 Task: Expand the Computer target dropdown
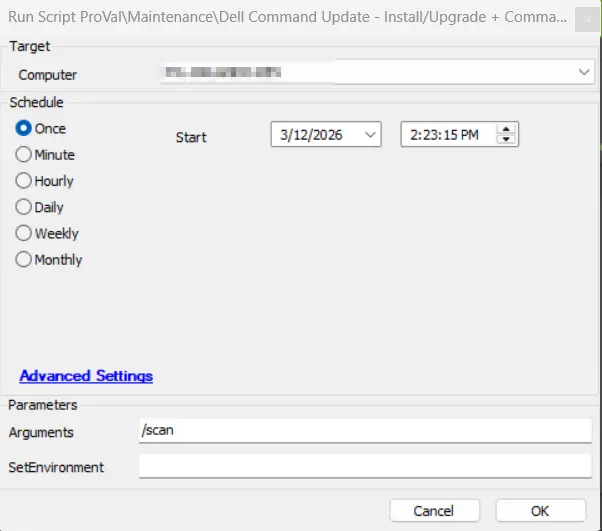[x=583, y=73]
